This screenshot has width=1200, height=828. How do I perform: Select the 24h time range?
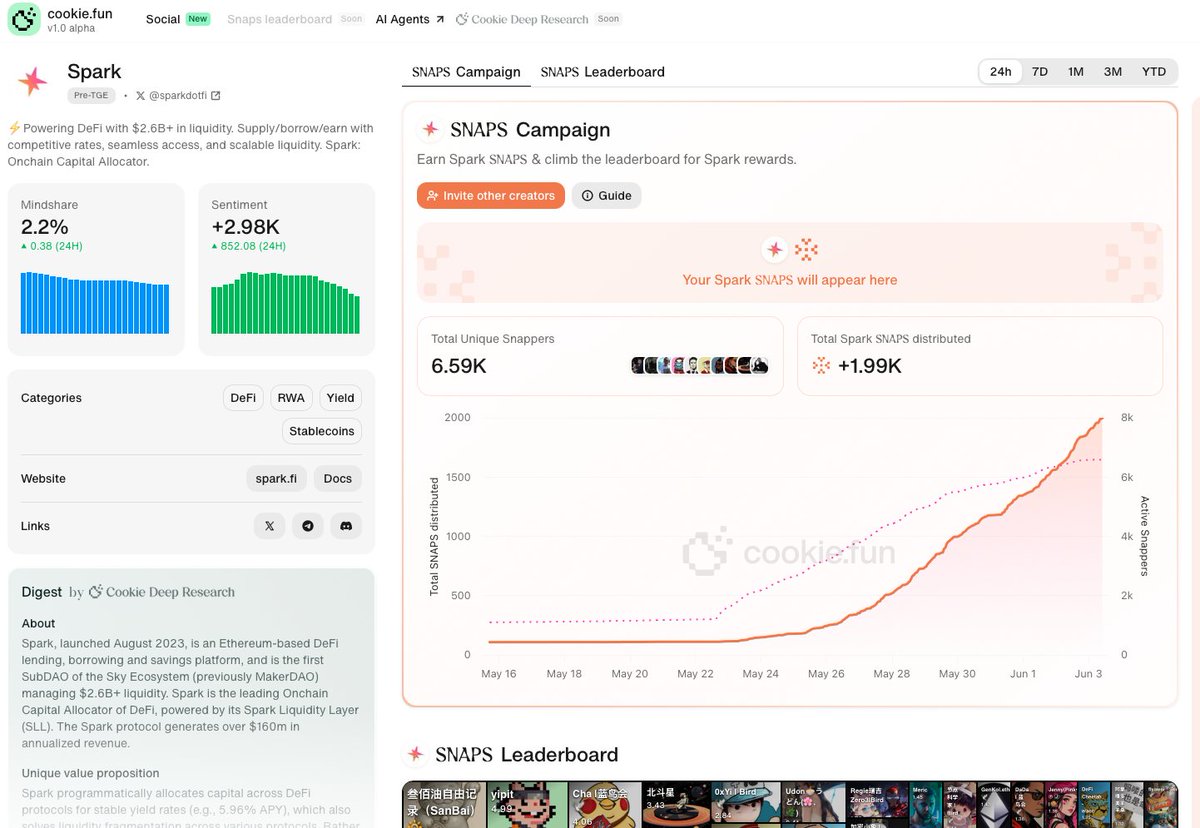click(1001, 72)
